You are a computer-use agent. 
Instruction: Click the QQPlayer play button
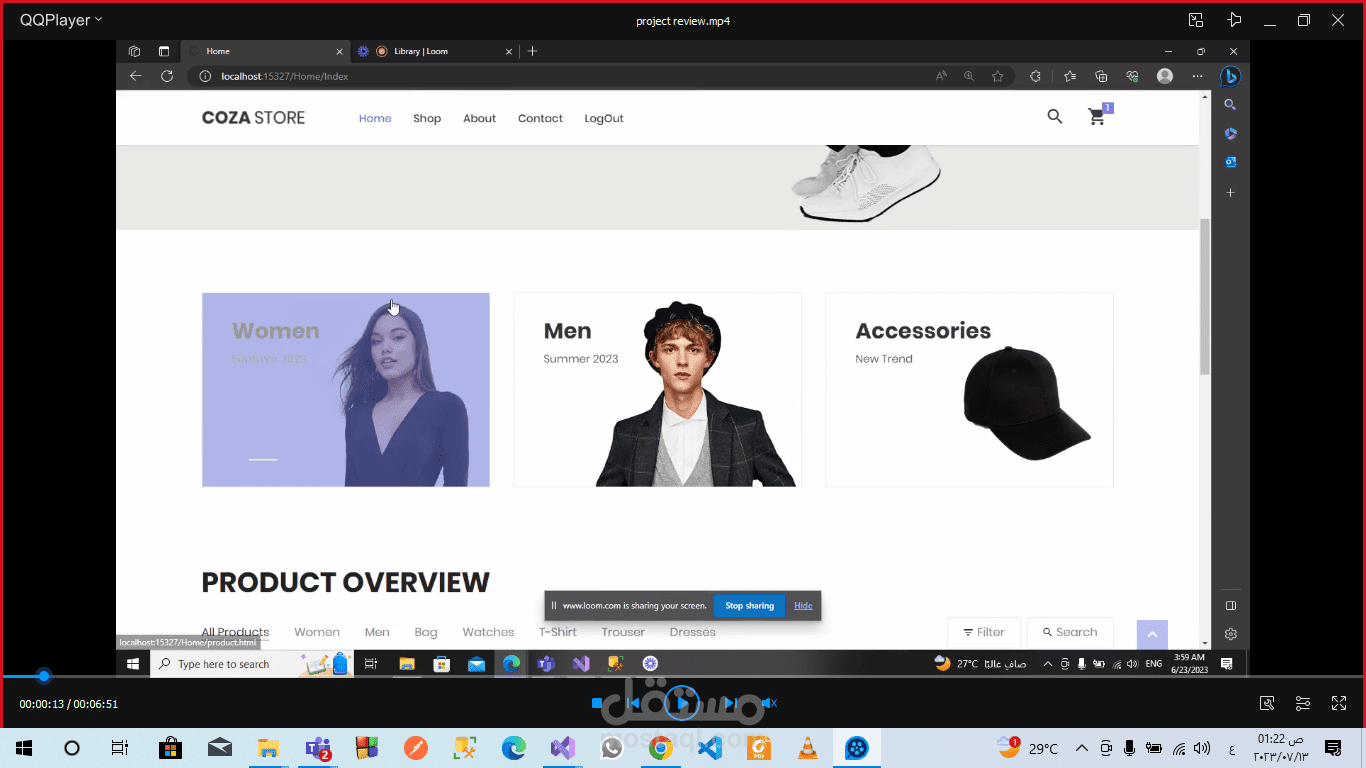(682, 703)
